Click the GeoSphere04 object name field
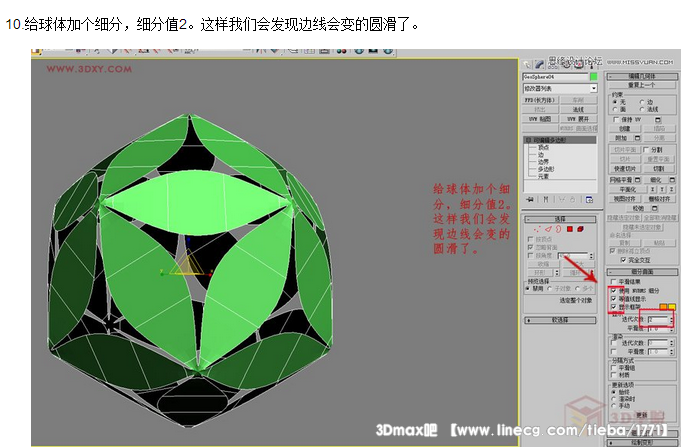The width and height of the screenshot is (697, 447). coord(555,77)
